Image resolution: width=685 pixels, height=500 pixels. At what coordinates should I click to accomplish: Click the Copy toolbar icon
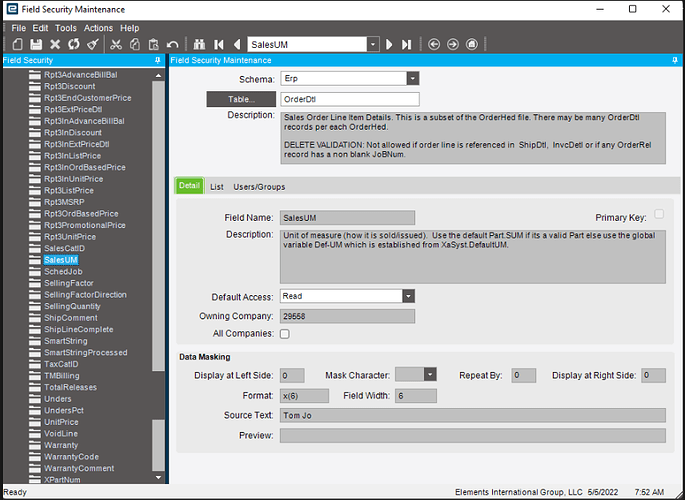click(135, 44)
